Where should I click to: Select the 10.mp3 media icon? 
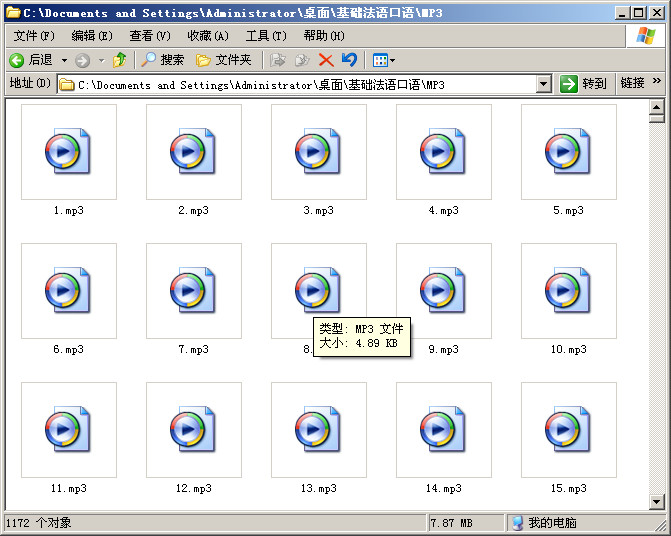568,290
